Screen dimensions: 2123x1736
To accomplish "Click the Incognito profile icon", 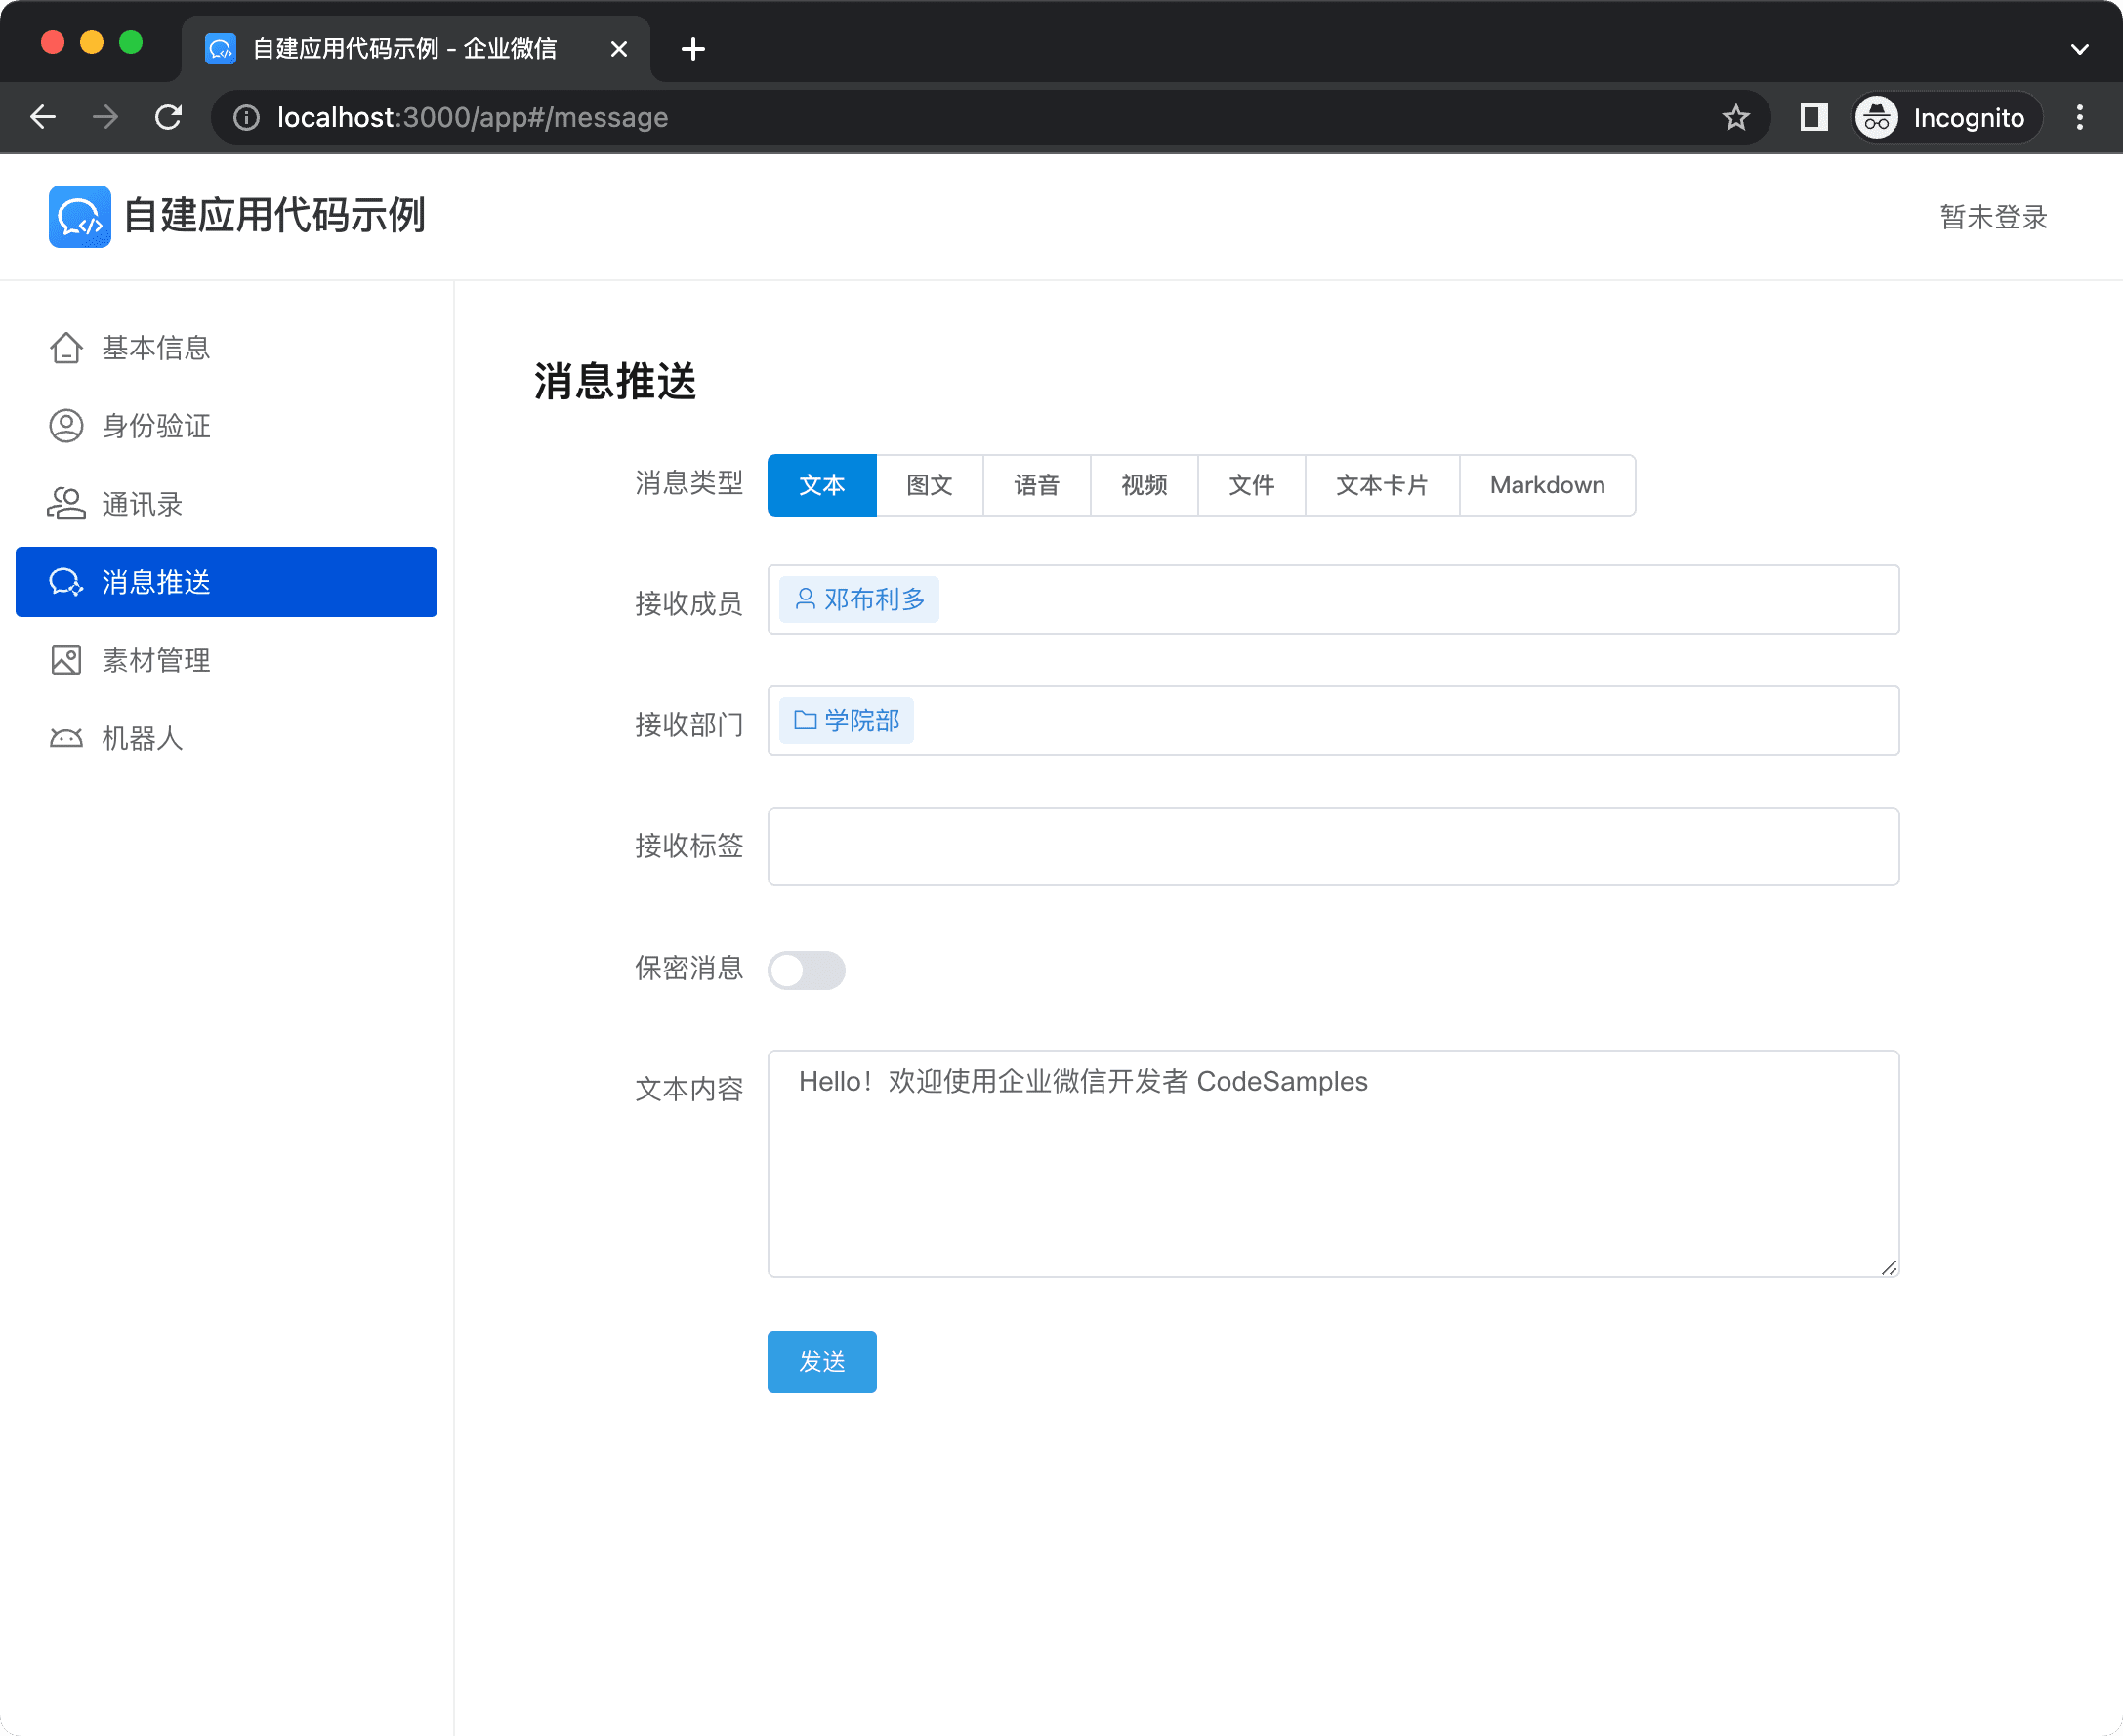I will coord(1877,118).
